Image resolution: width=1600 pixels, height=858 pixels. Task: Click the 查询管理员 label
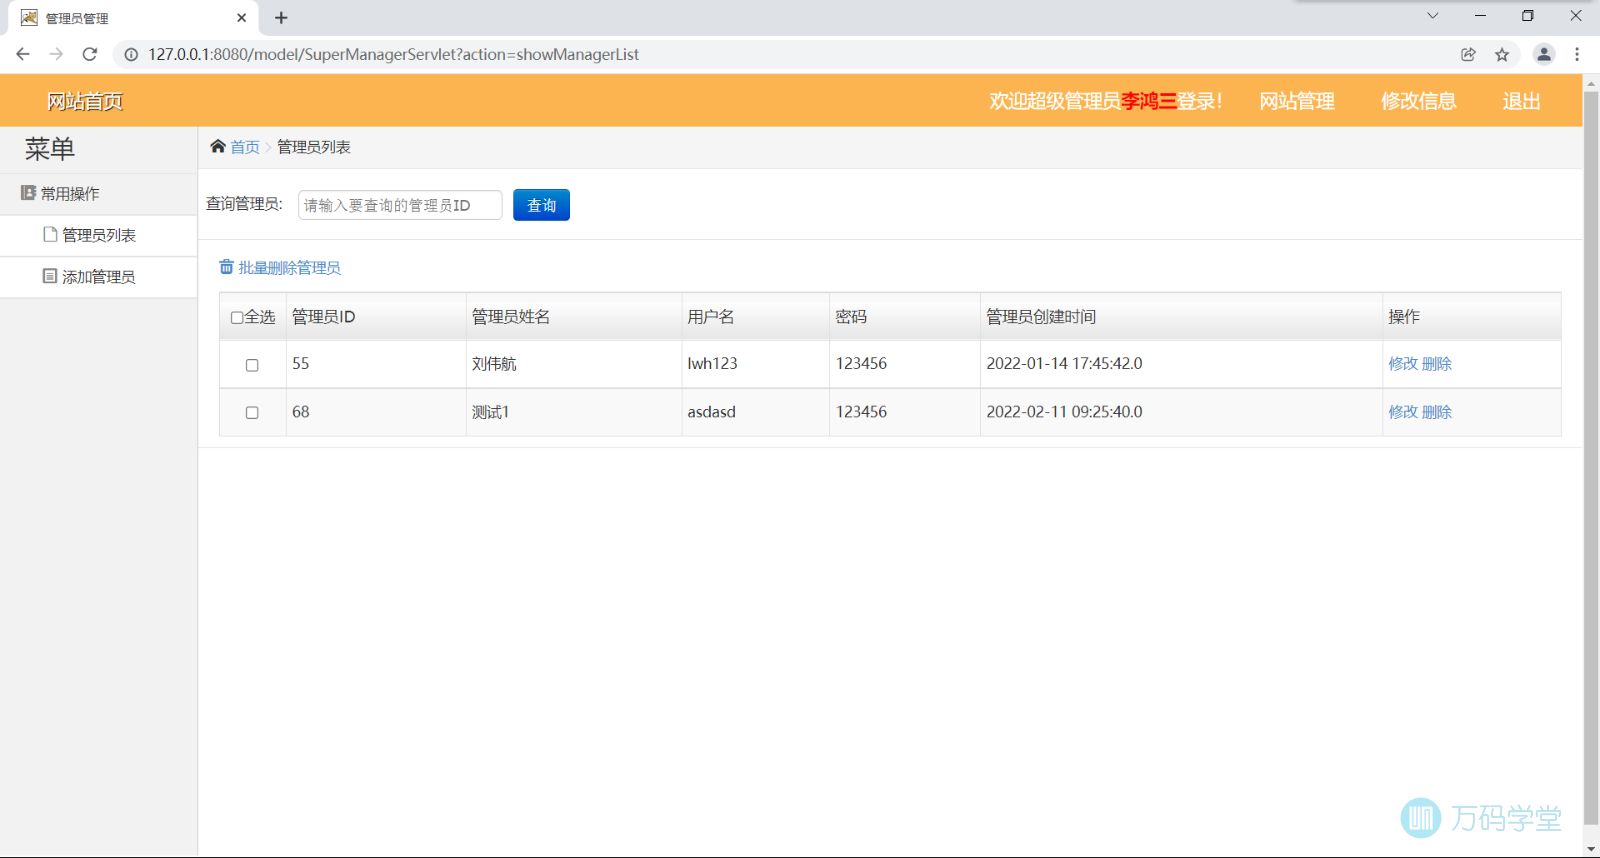[x=244, y=204]
